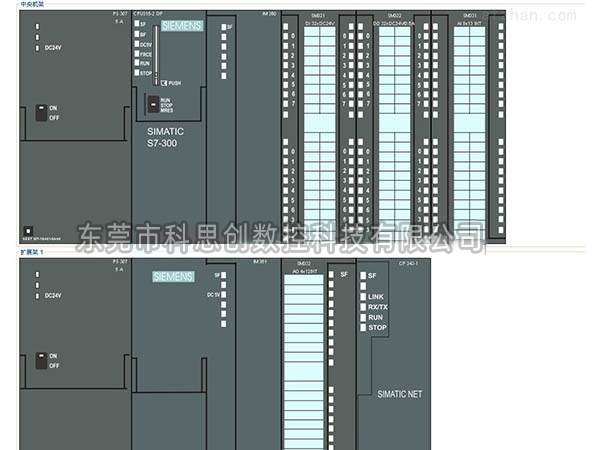This screenshot has height=450, width=600.
Task: Click the SM321 front connector label strip
Action: click(x=320, y=134)
